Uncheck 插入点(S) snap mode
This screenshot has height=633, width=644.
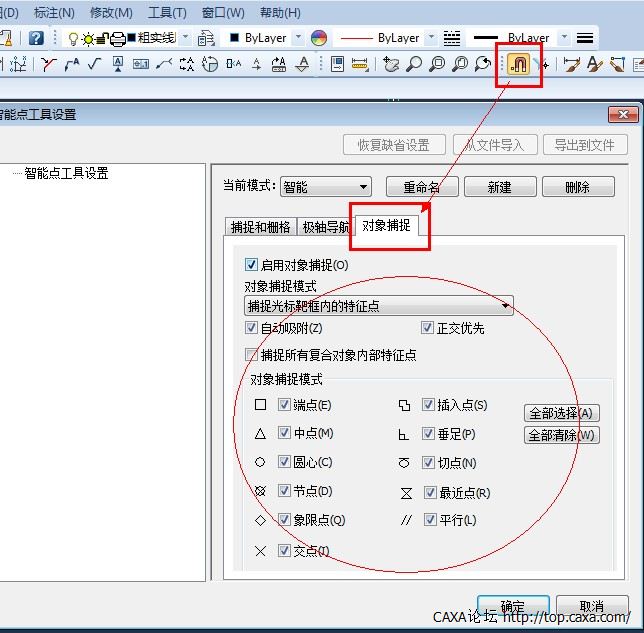428,404
